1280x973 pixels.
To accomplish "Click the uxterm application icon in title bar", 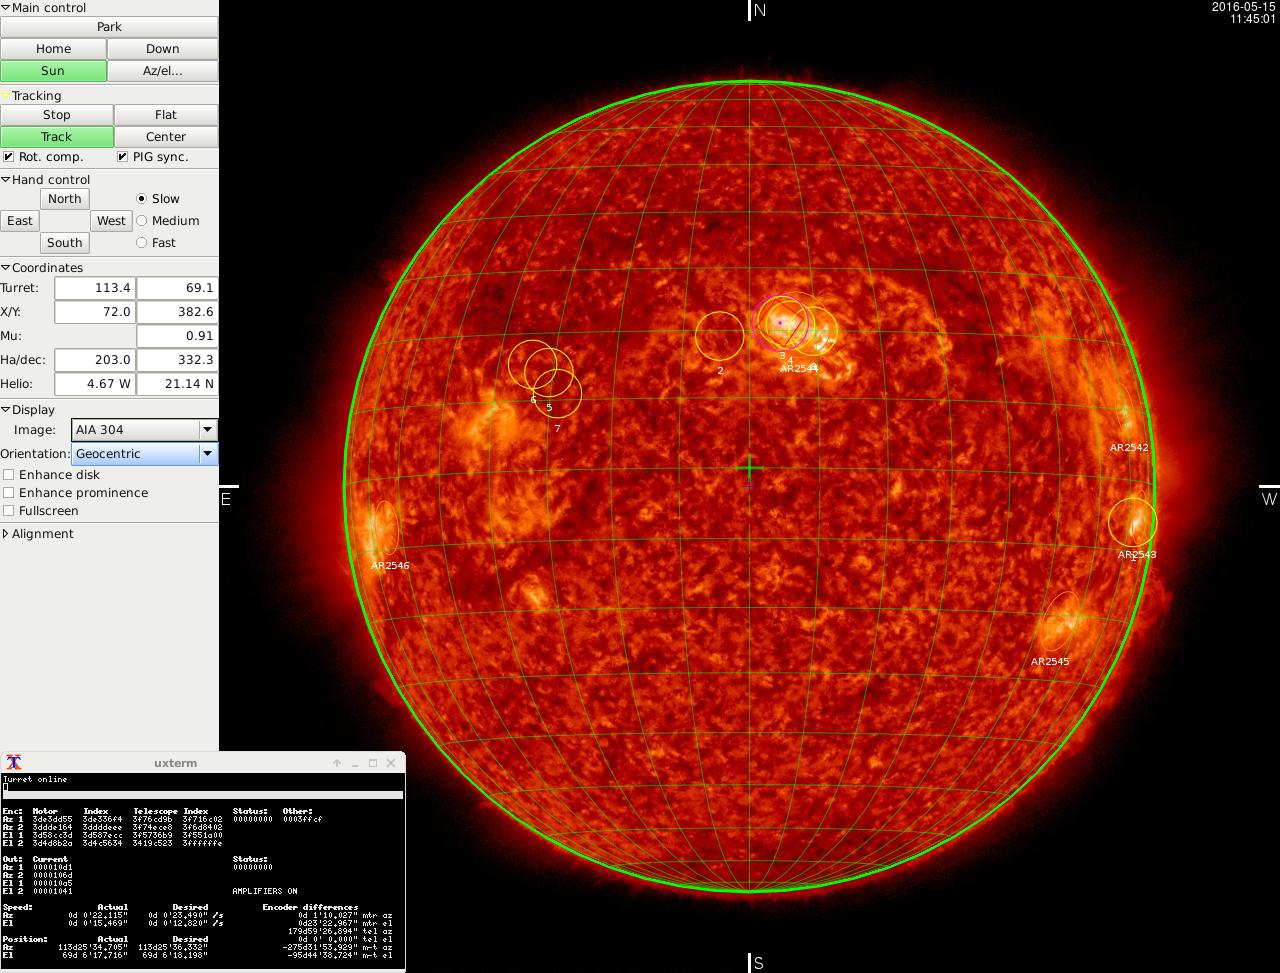I will coord(14,762).
